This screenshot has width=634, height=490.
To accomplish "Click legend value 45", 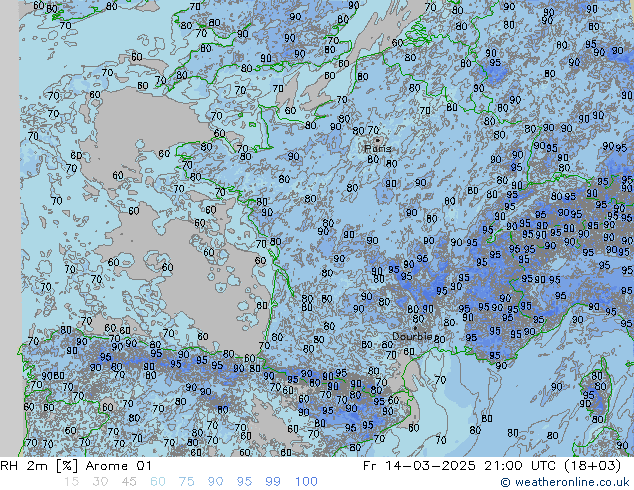I will [129, 482].
